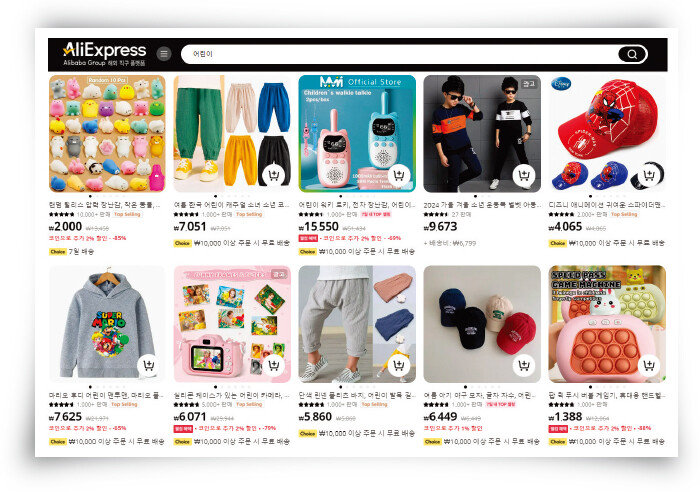Open the hamburger menu next to logo

[x=164, y=54]
